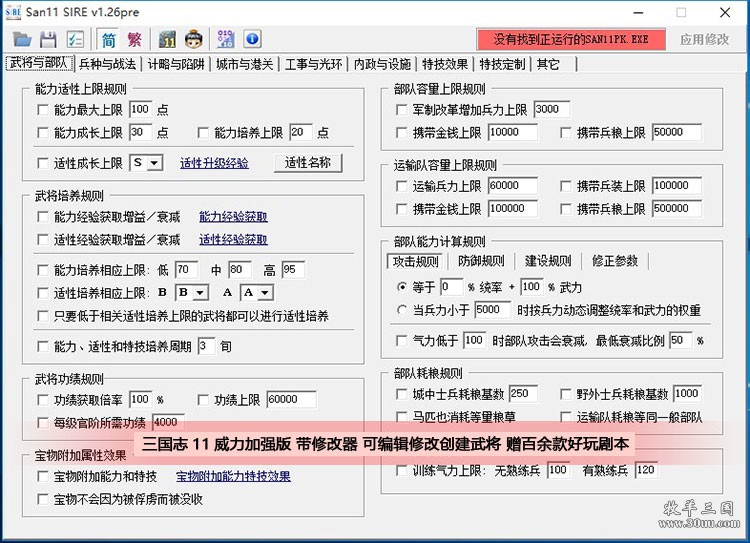This screenshot has height=543, width=750.
Task: Check 运输兵力上限 option
Action: click(401, 186)
